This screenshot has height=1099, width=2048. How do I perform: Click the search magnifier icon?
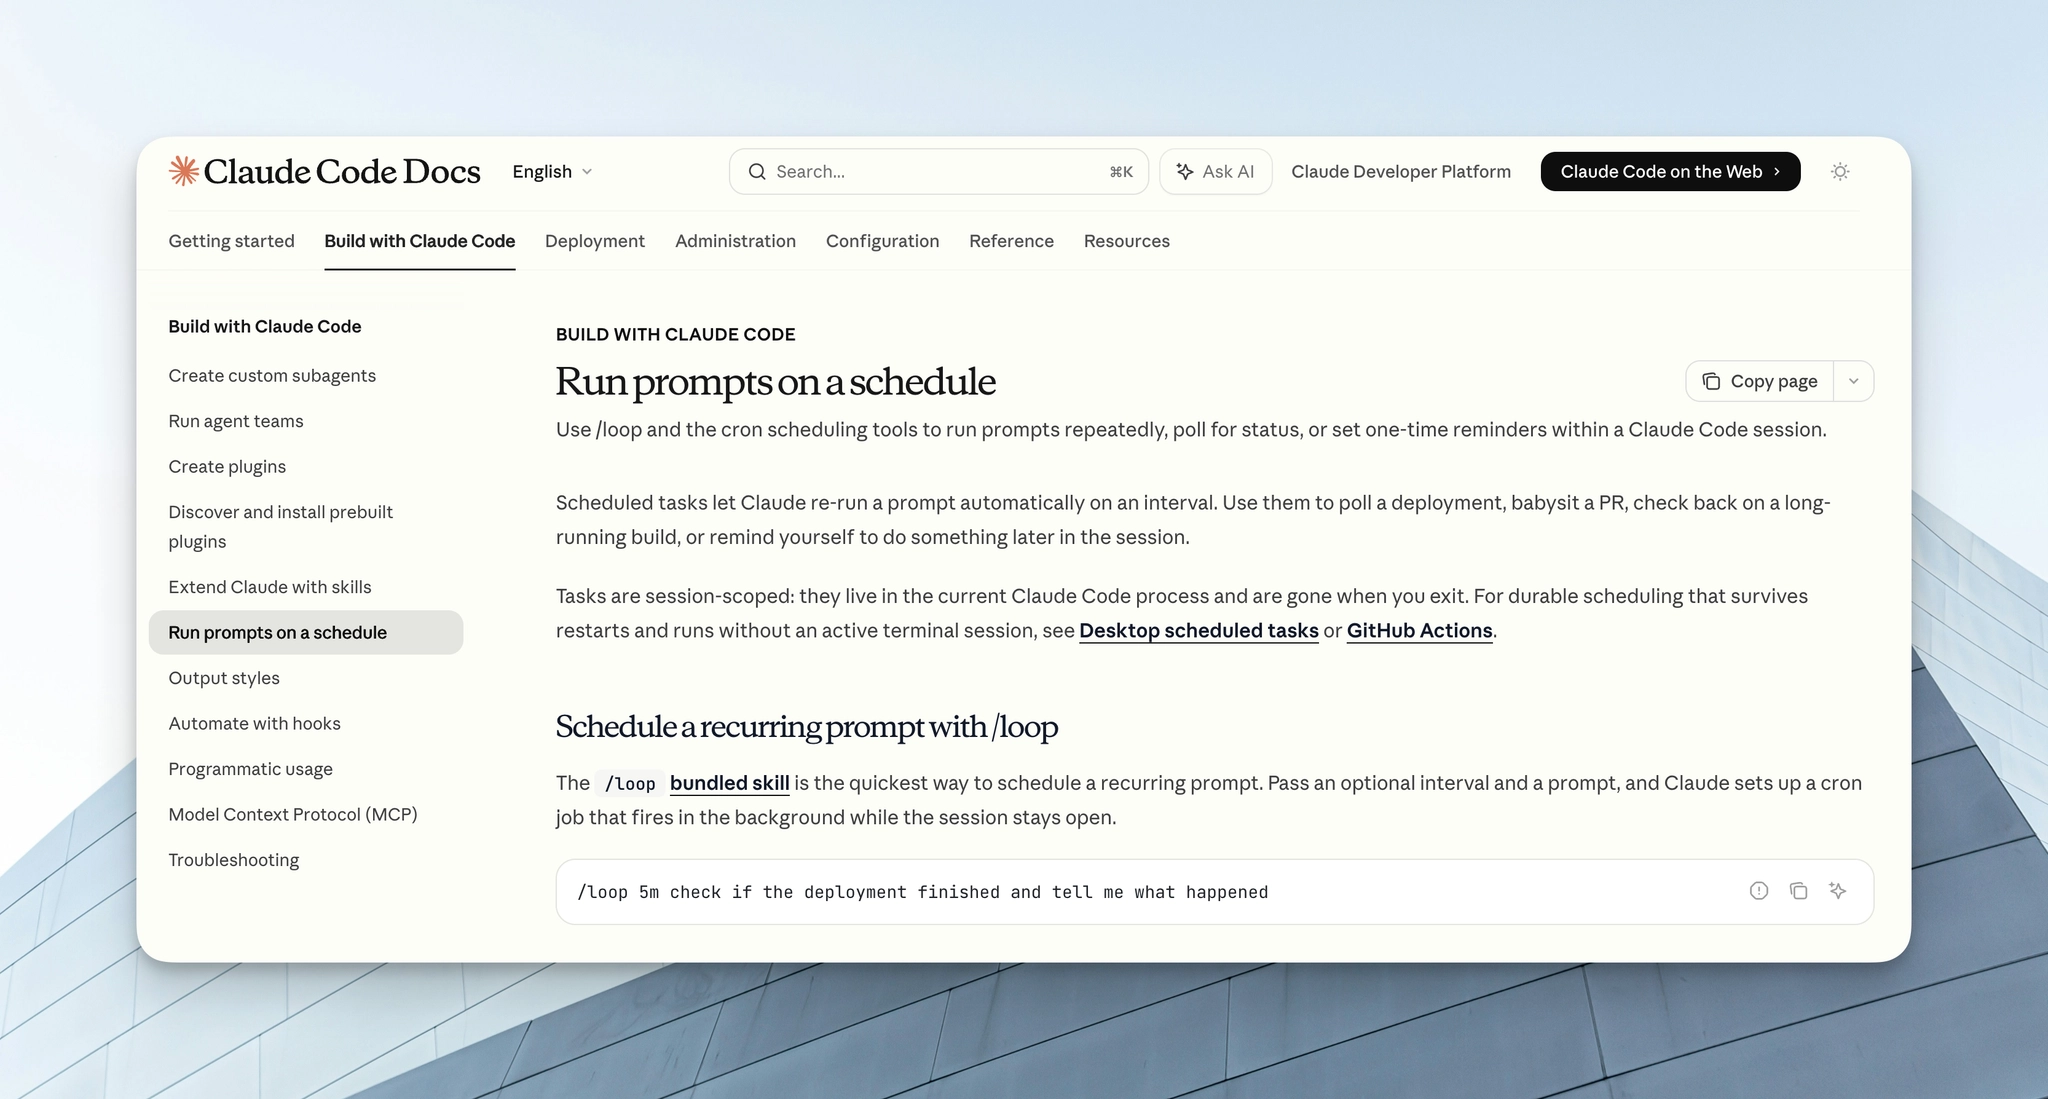click(x=757, y=172)
